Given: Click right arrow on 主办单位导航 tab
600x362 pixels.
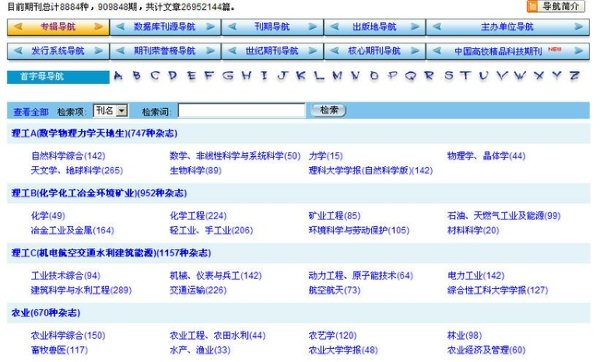Looking at the screenshot, I should (579, 27).
